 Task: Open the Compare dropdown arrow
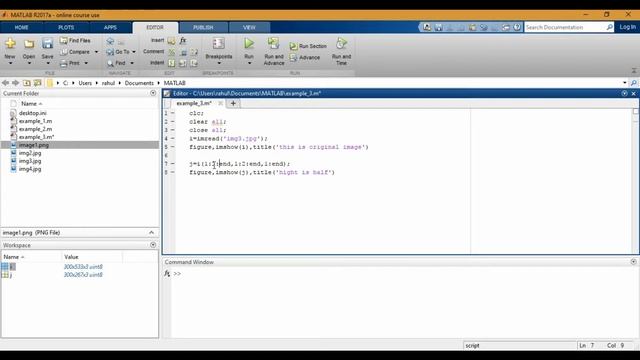click(x=96, y=52)
